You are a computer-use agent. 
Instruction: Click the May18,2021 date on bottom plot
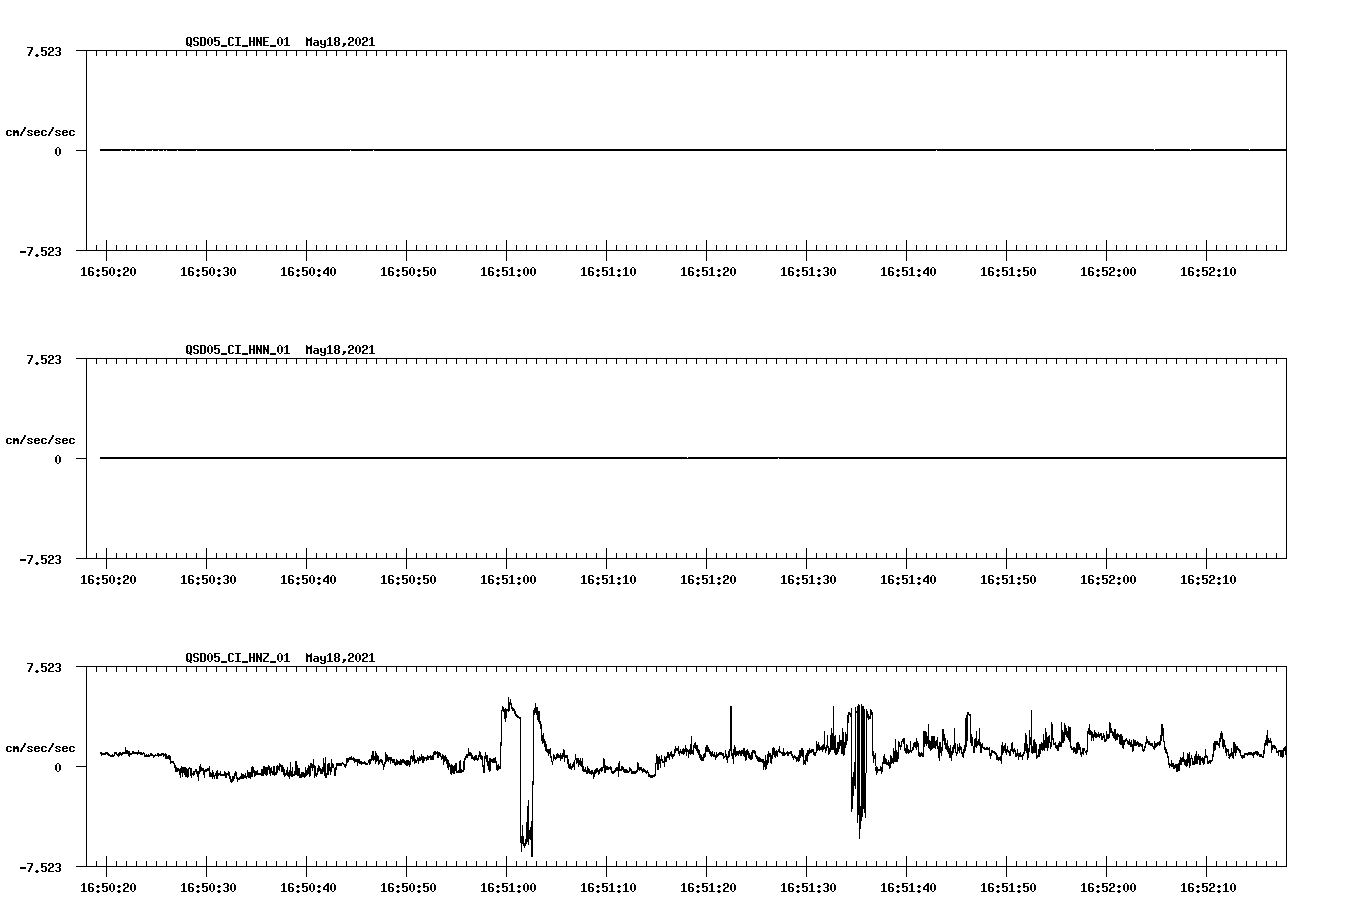pos(340,658)
